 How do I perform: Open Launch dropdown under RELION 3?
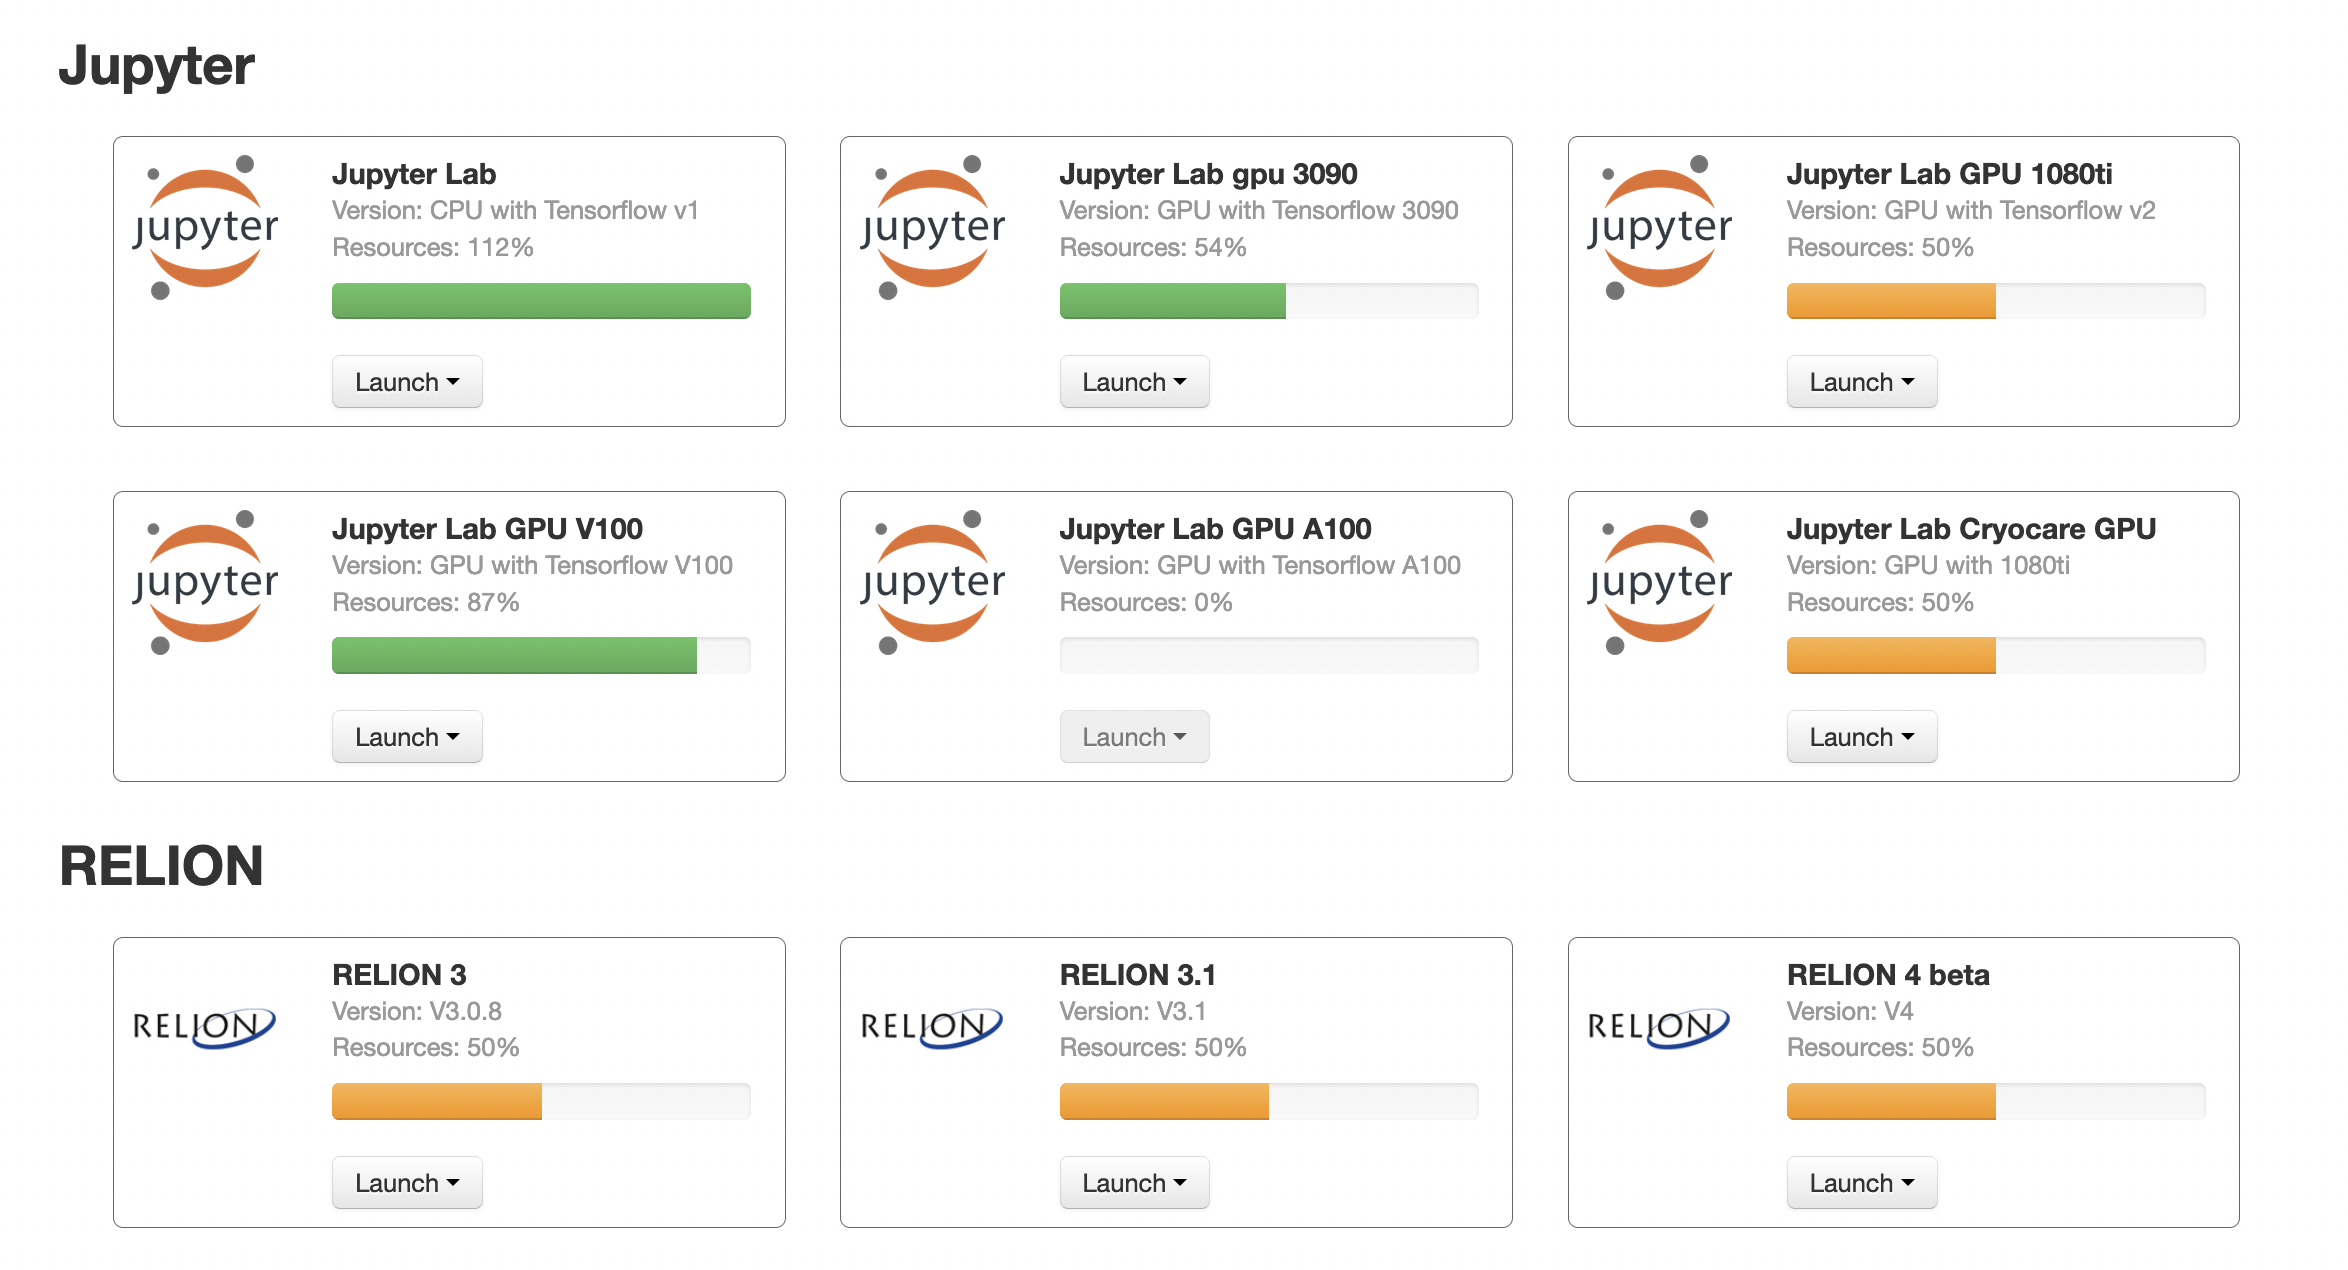coord(407,1183)
